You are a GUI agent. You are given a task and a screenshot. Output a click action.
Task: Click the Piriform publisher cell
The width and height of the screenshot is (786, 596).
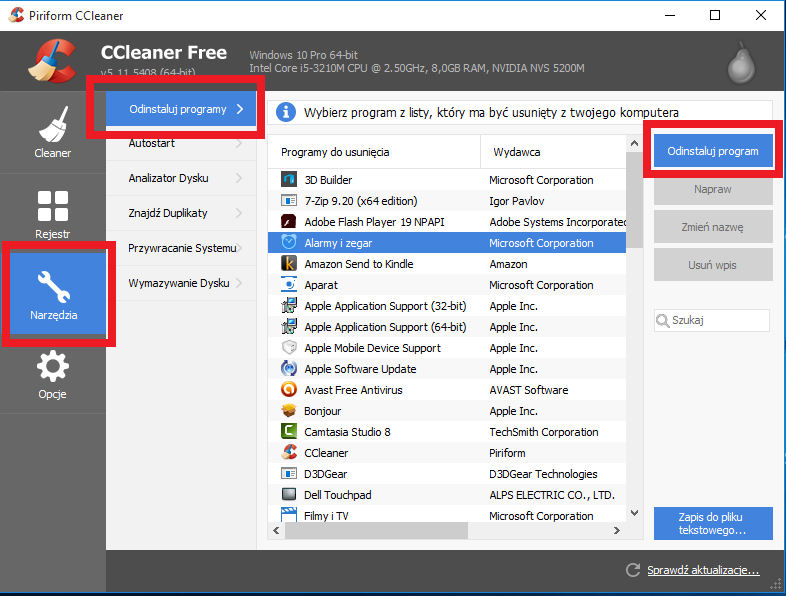coord(507,453)
